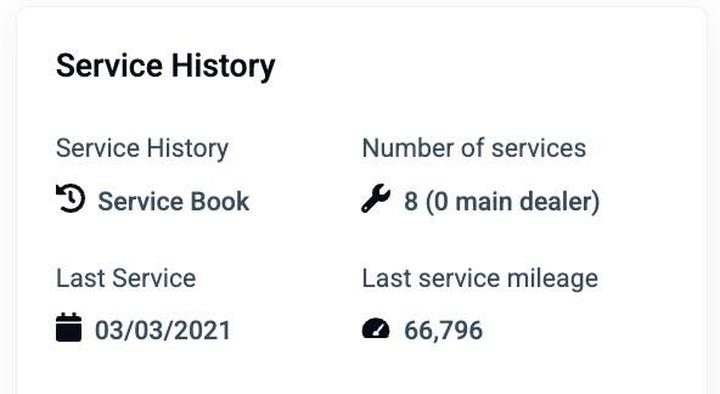720x394 pixels.
Task: Click the wrench icon for number of services
Action: click(x=376, y=198)
